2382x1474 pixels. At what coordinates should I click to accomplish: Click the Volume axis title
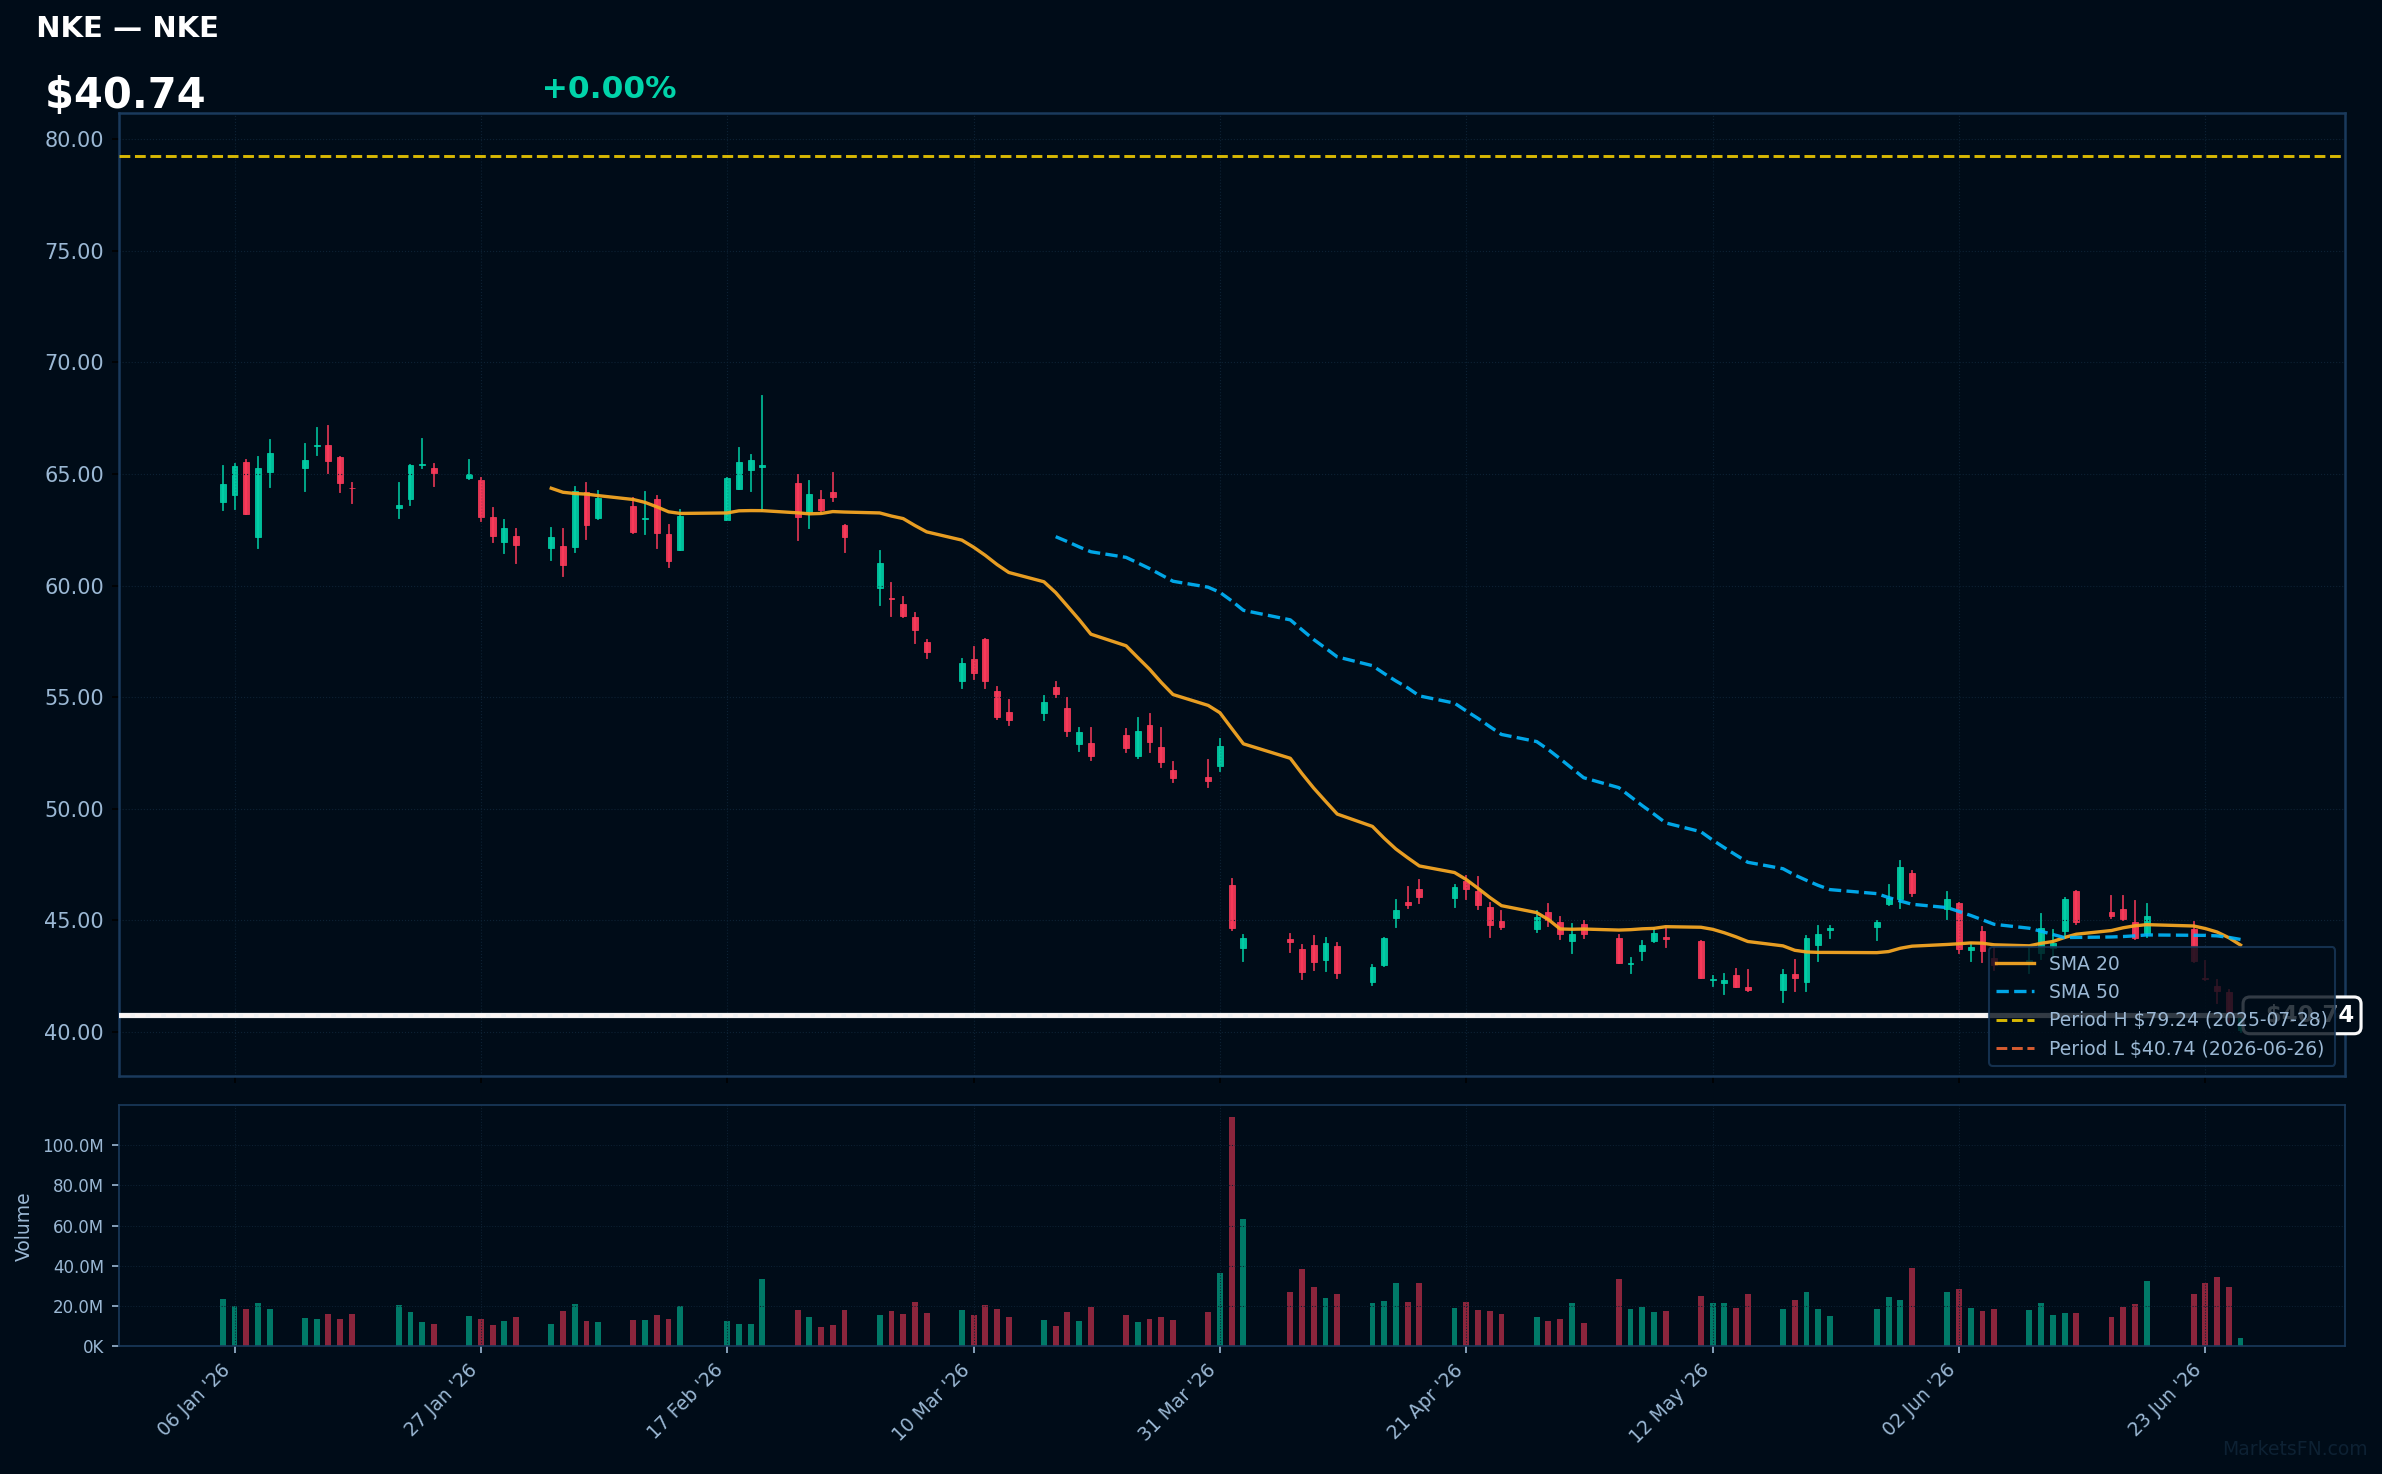click(23, 1227)
